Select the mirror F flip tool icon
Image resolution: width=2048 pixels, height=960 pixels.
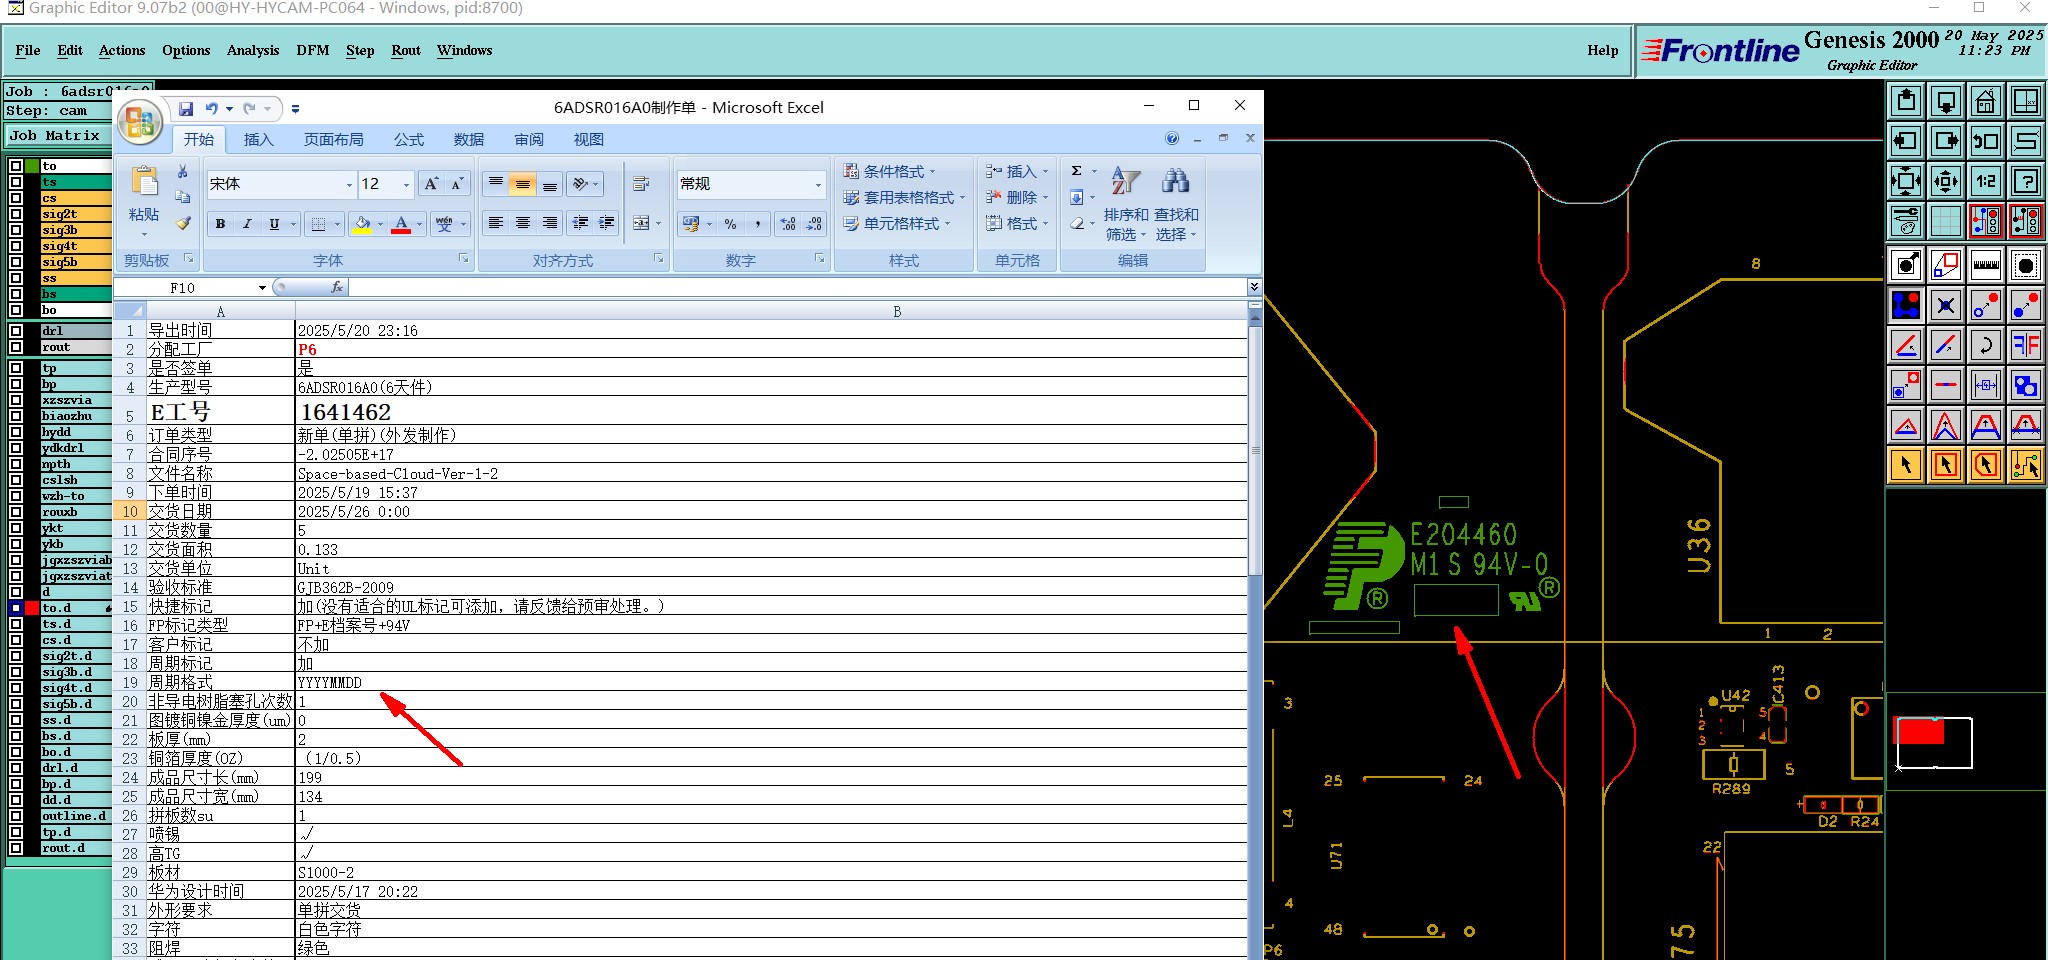[2026, 345]
